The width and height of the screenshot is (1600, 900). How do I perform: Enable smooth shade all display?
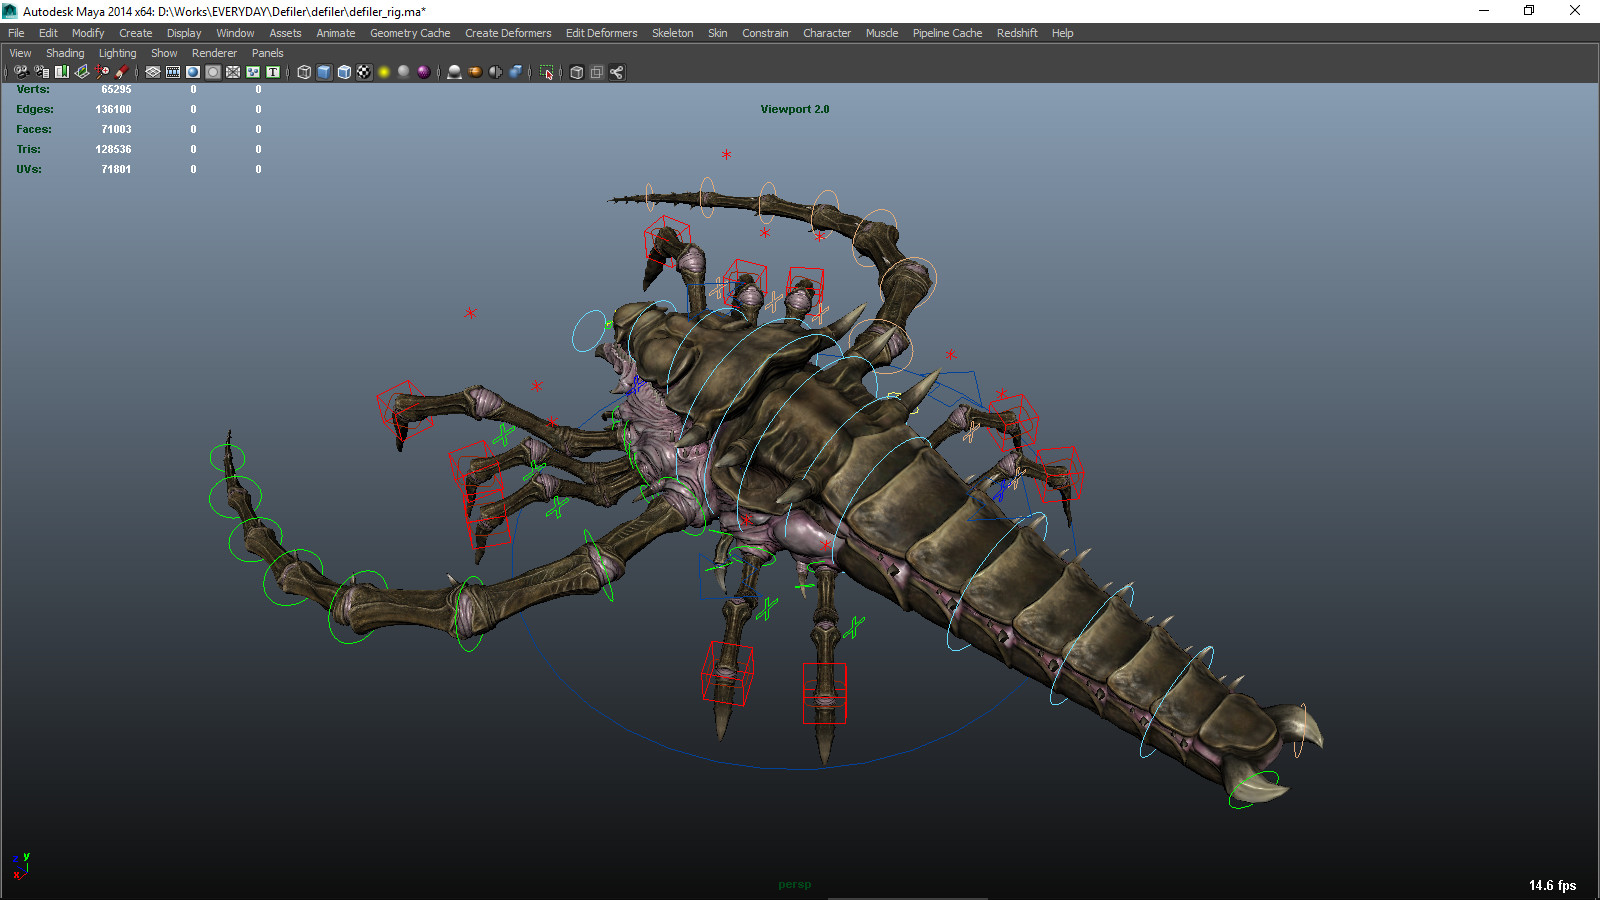[323, 71]
